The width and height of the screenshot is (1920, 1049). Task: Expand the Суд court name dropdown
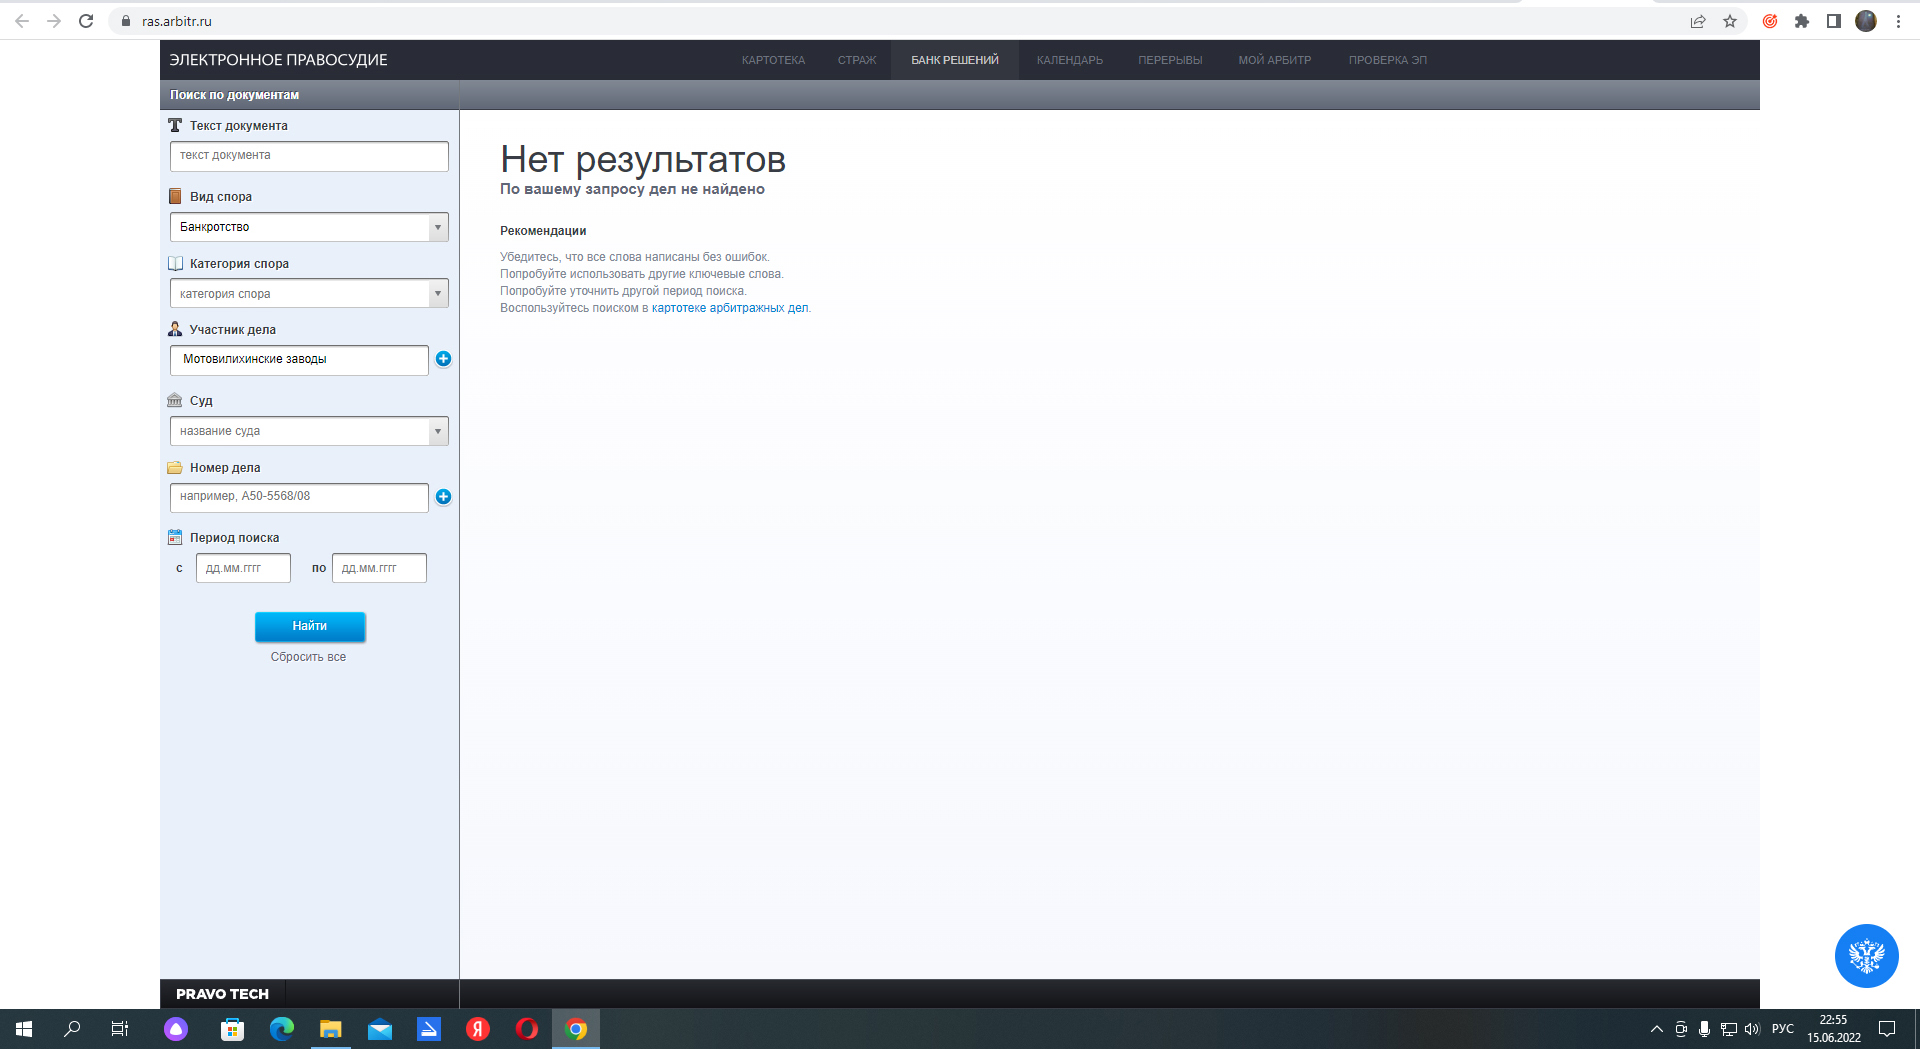[437, 431]
